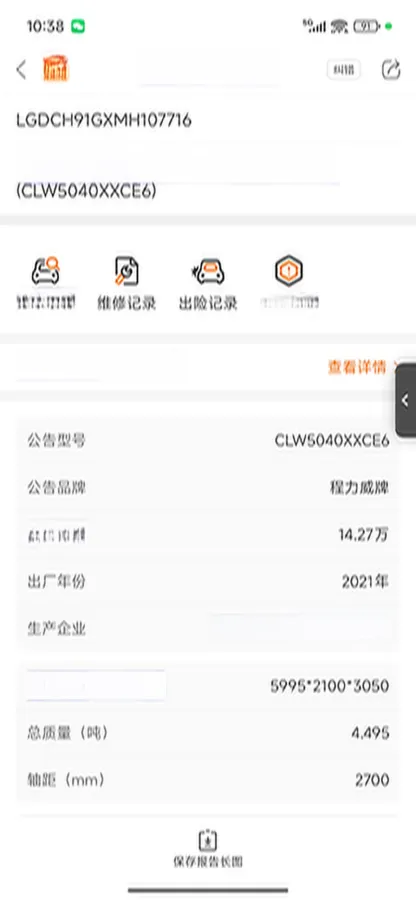Tap 保存报告长图 save report button
The image size is (416, 900).
point(208,848)
